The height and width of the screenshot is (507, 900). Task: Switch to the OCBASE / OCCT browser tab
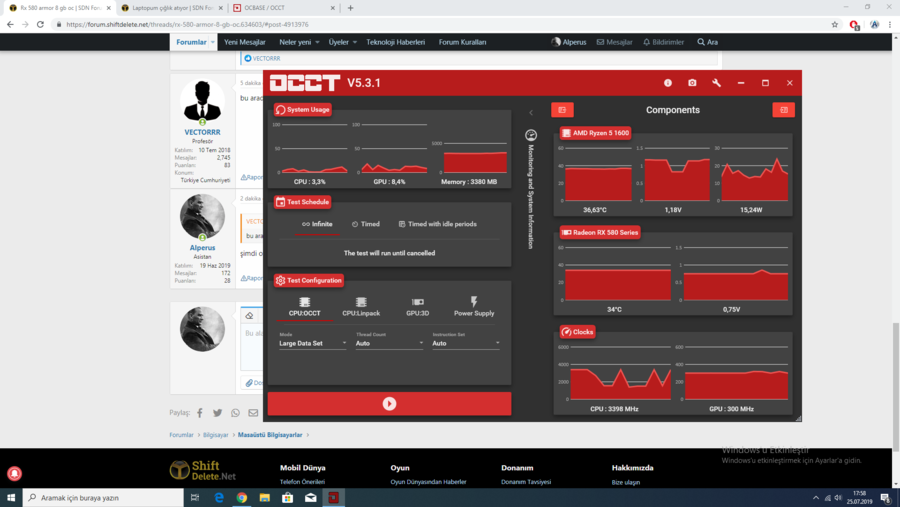(284, 8)
